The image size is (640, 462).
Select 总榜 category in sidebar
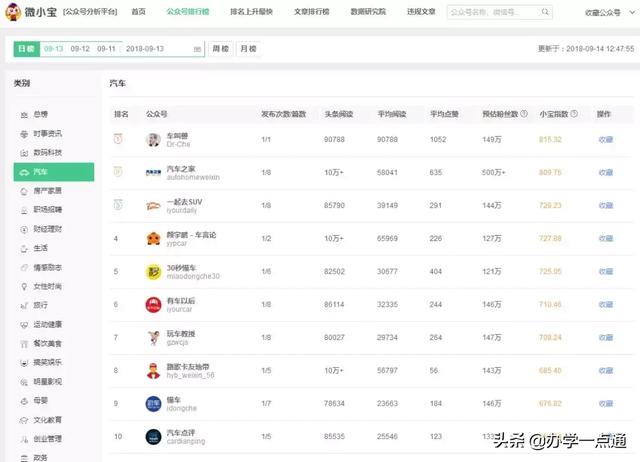40,115
